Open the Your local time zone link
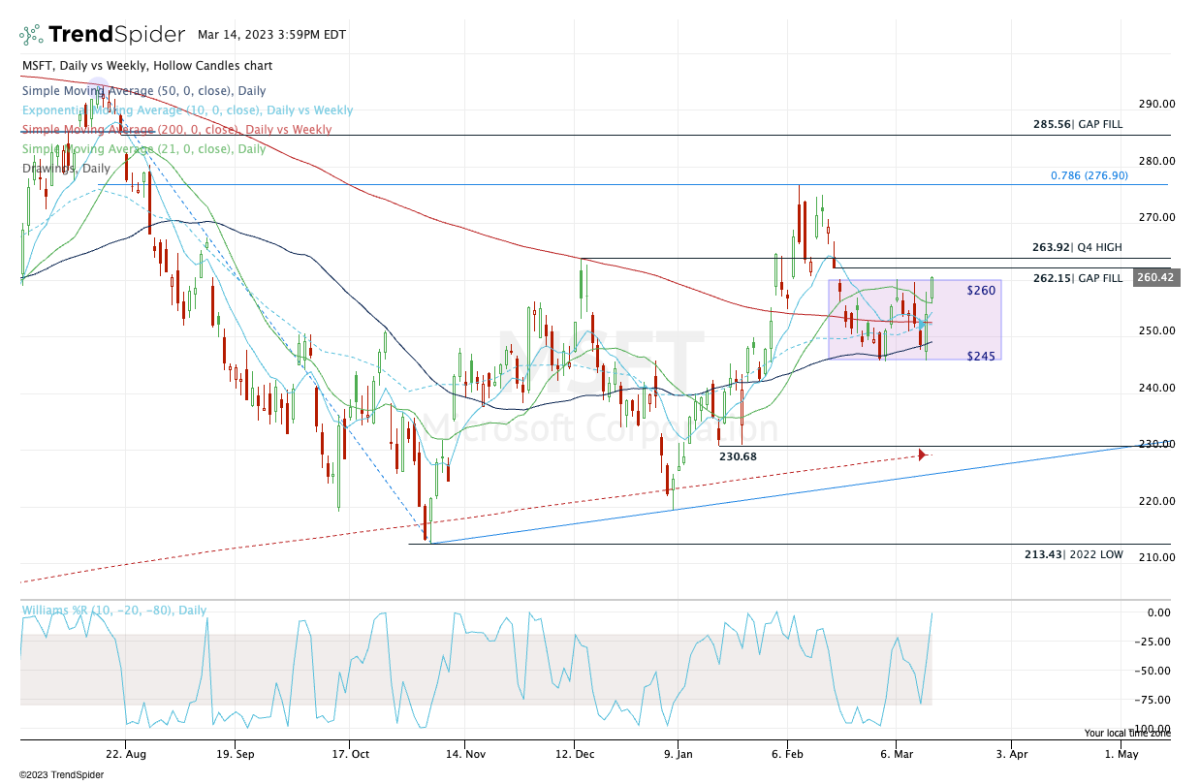 [x=1127, y=733]
